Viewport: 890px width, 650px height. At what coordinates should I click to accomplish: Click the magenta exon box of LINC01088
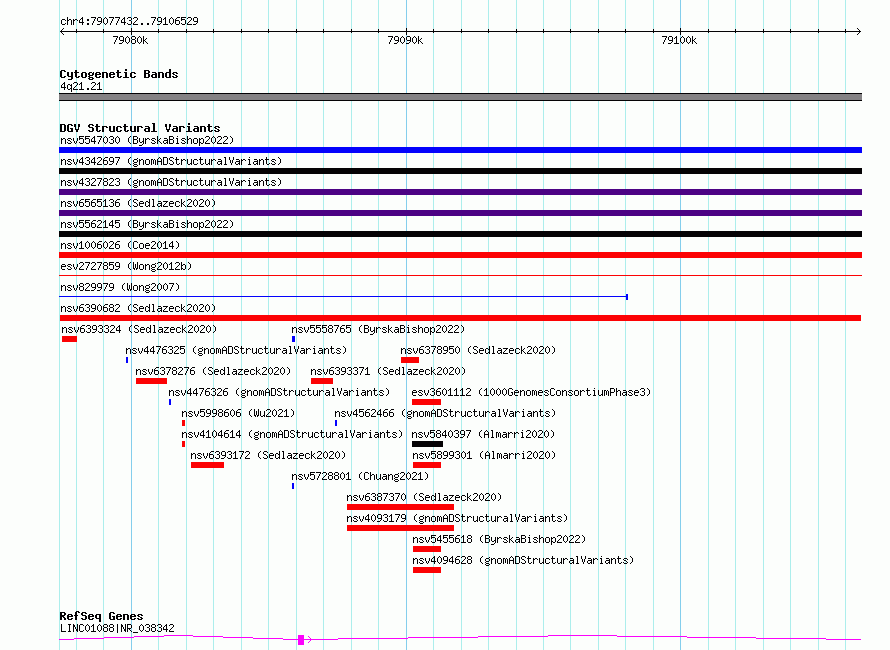click(301, 640)
